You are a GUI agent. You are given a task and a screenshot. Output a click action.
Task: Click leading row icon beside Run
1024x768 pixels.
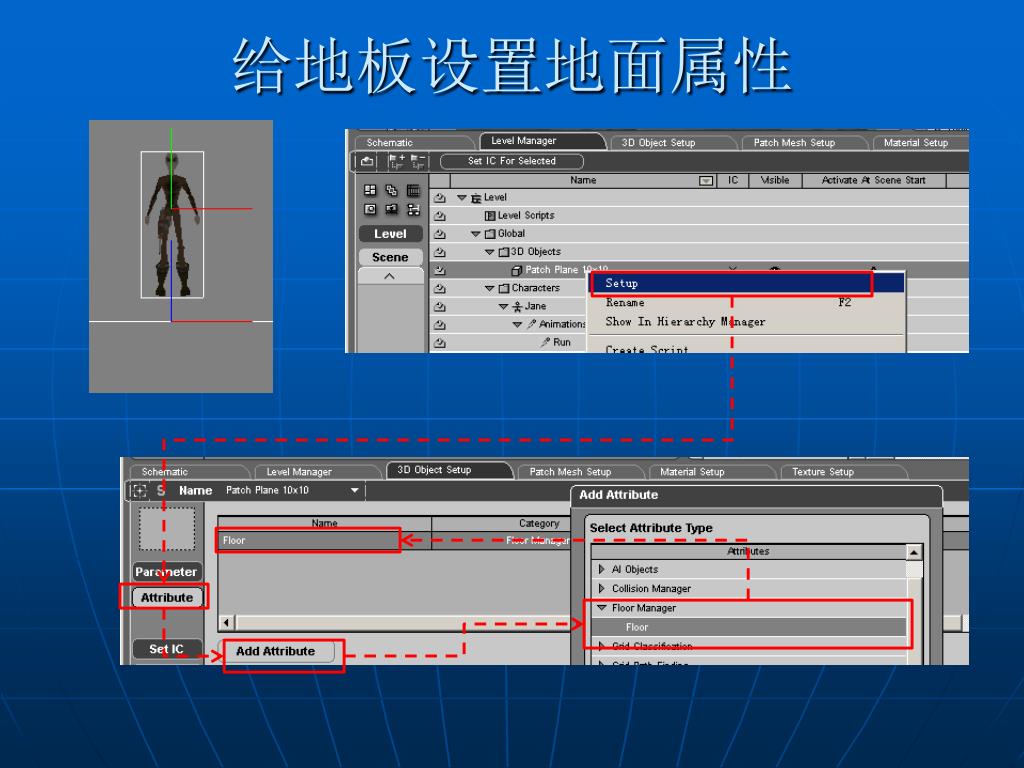pos(440,342)
